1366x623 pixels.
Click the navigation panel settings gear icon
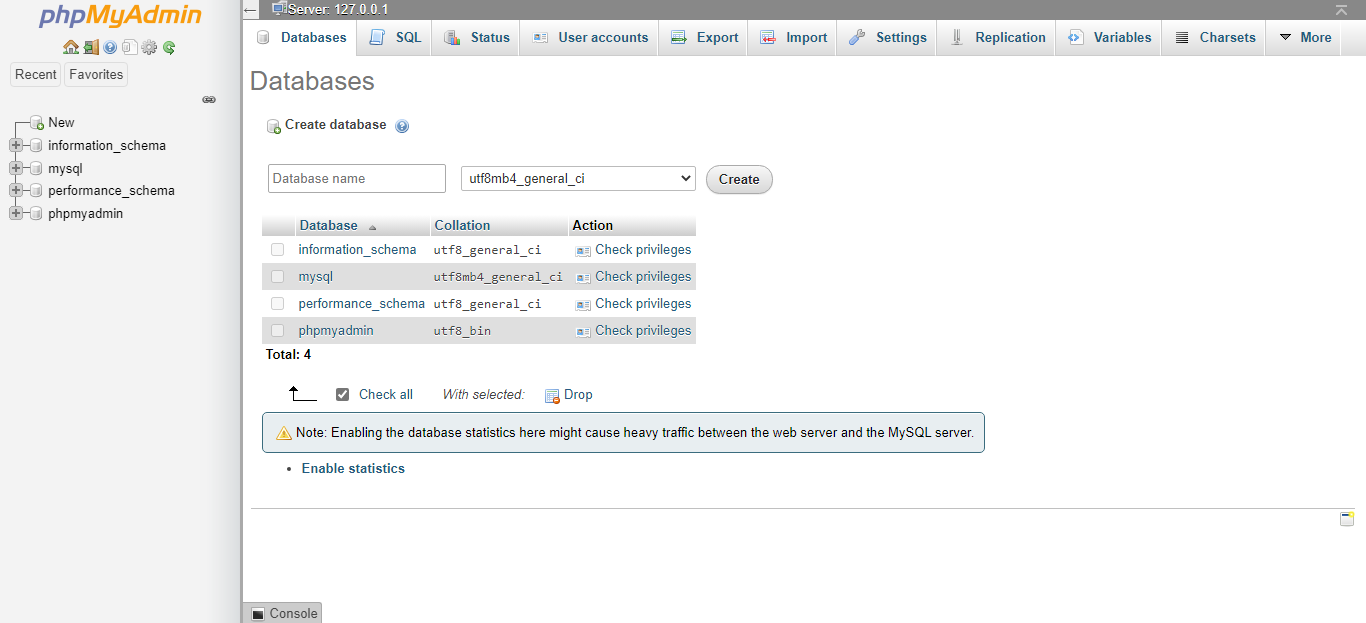[149, 47]
